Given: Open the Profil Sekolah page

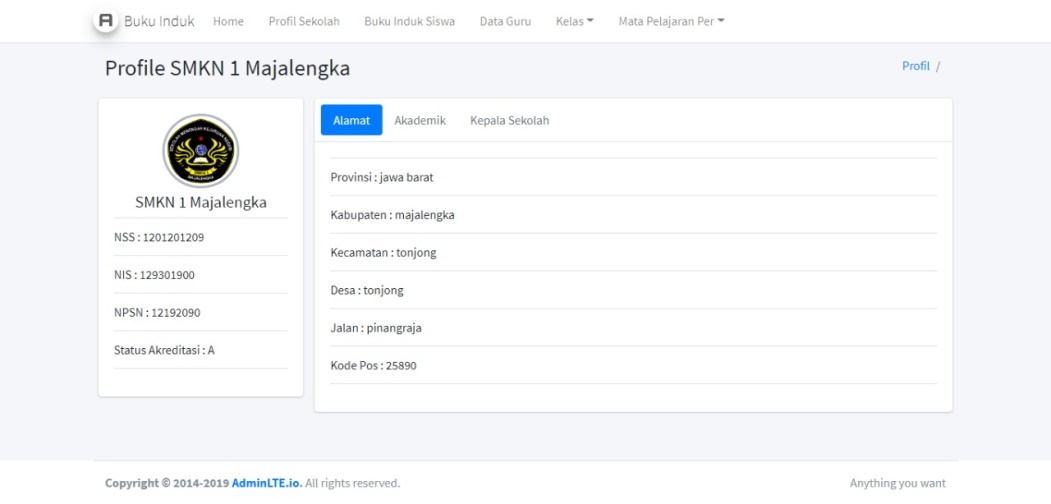Looking at the screenshot, I should point(304,21).
